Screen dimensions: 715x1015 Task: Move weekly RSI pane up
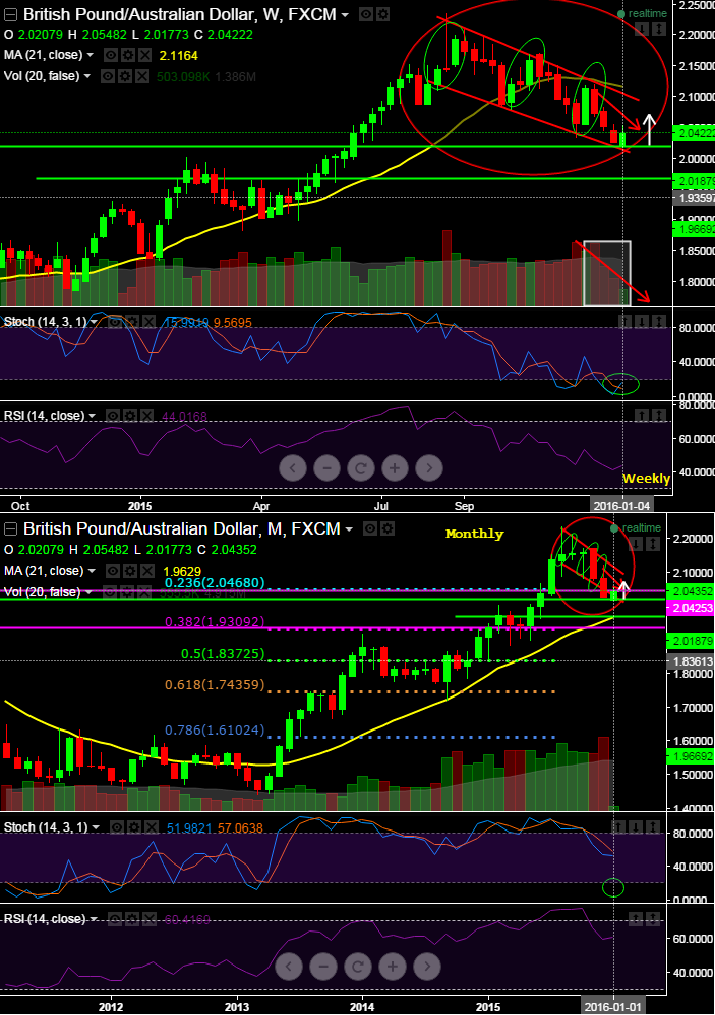(x=641, y=416)
